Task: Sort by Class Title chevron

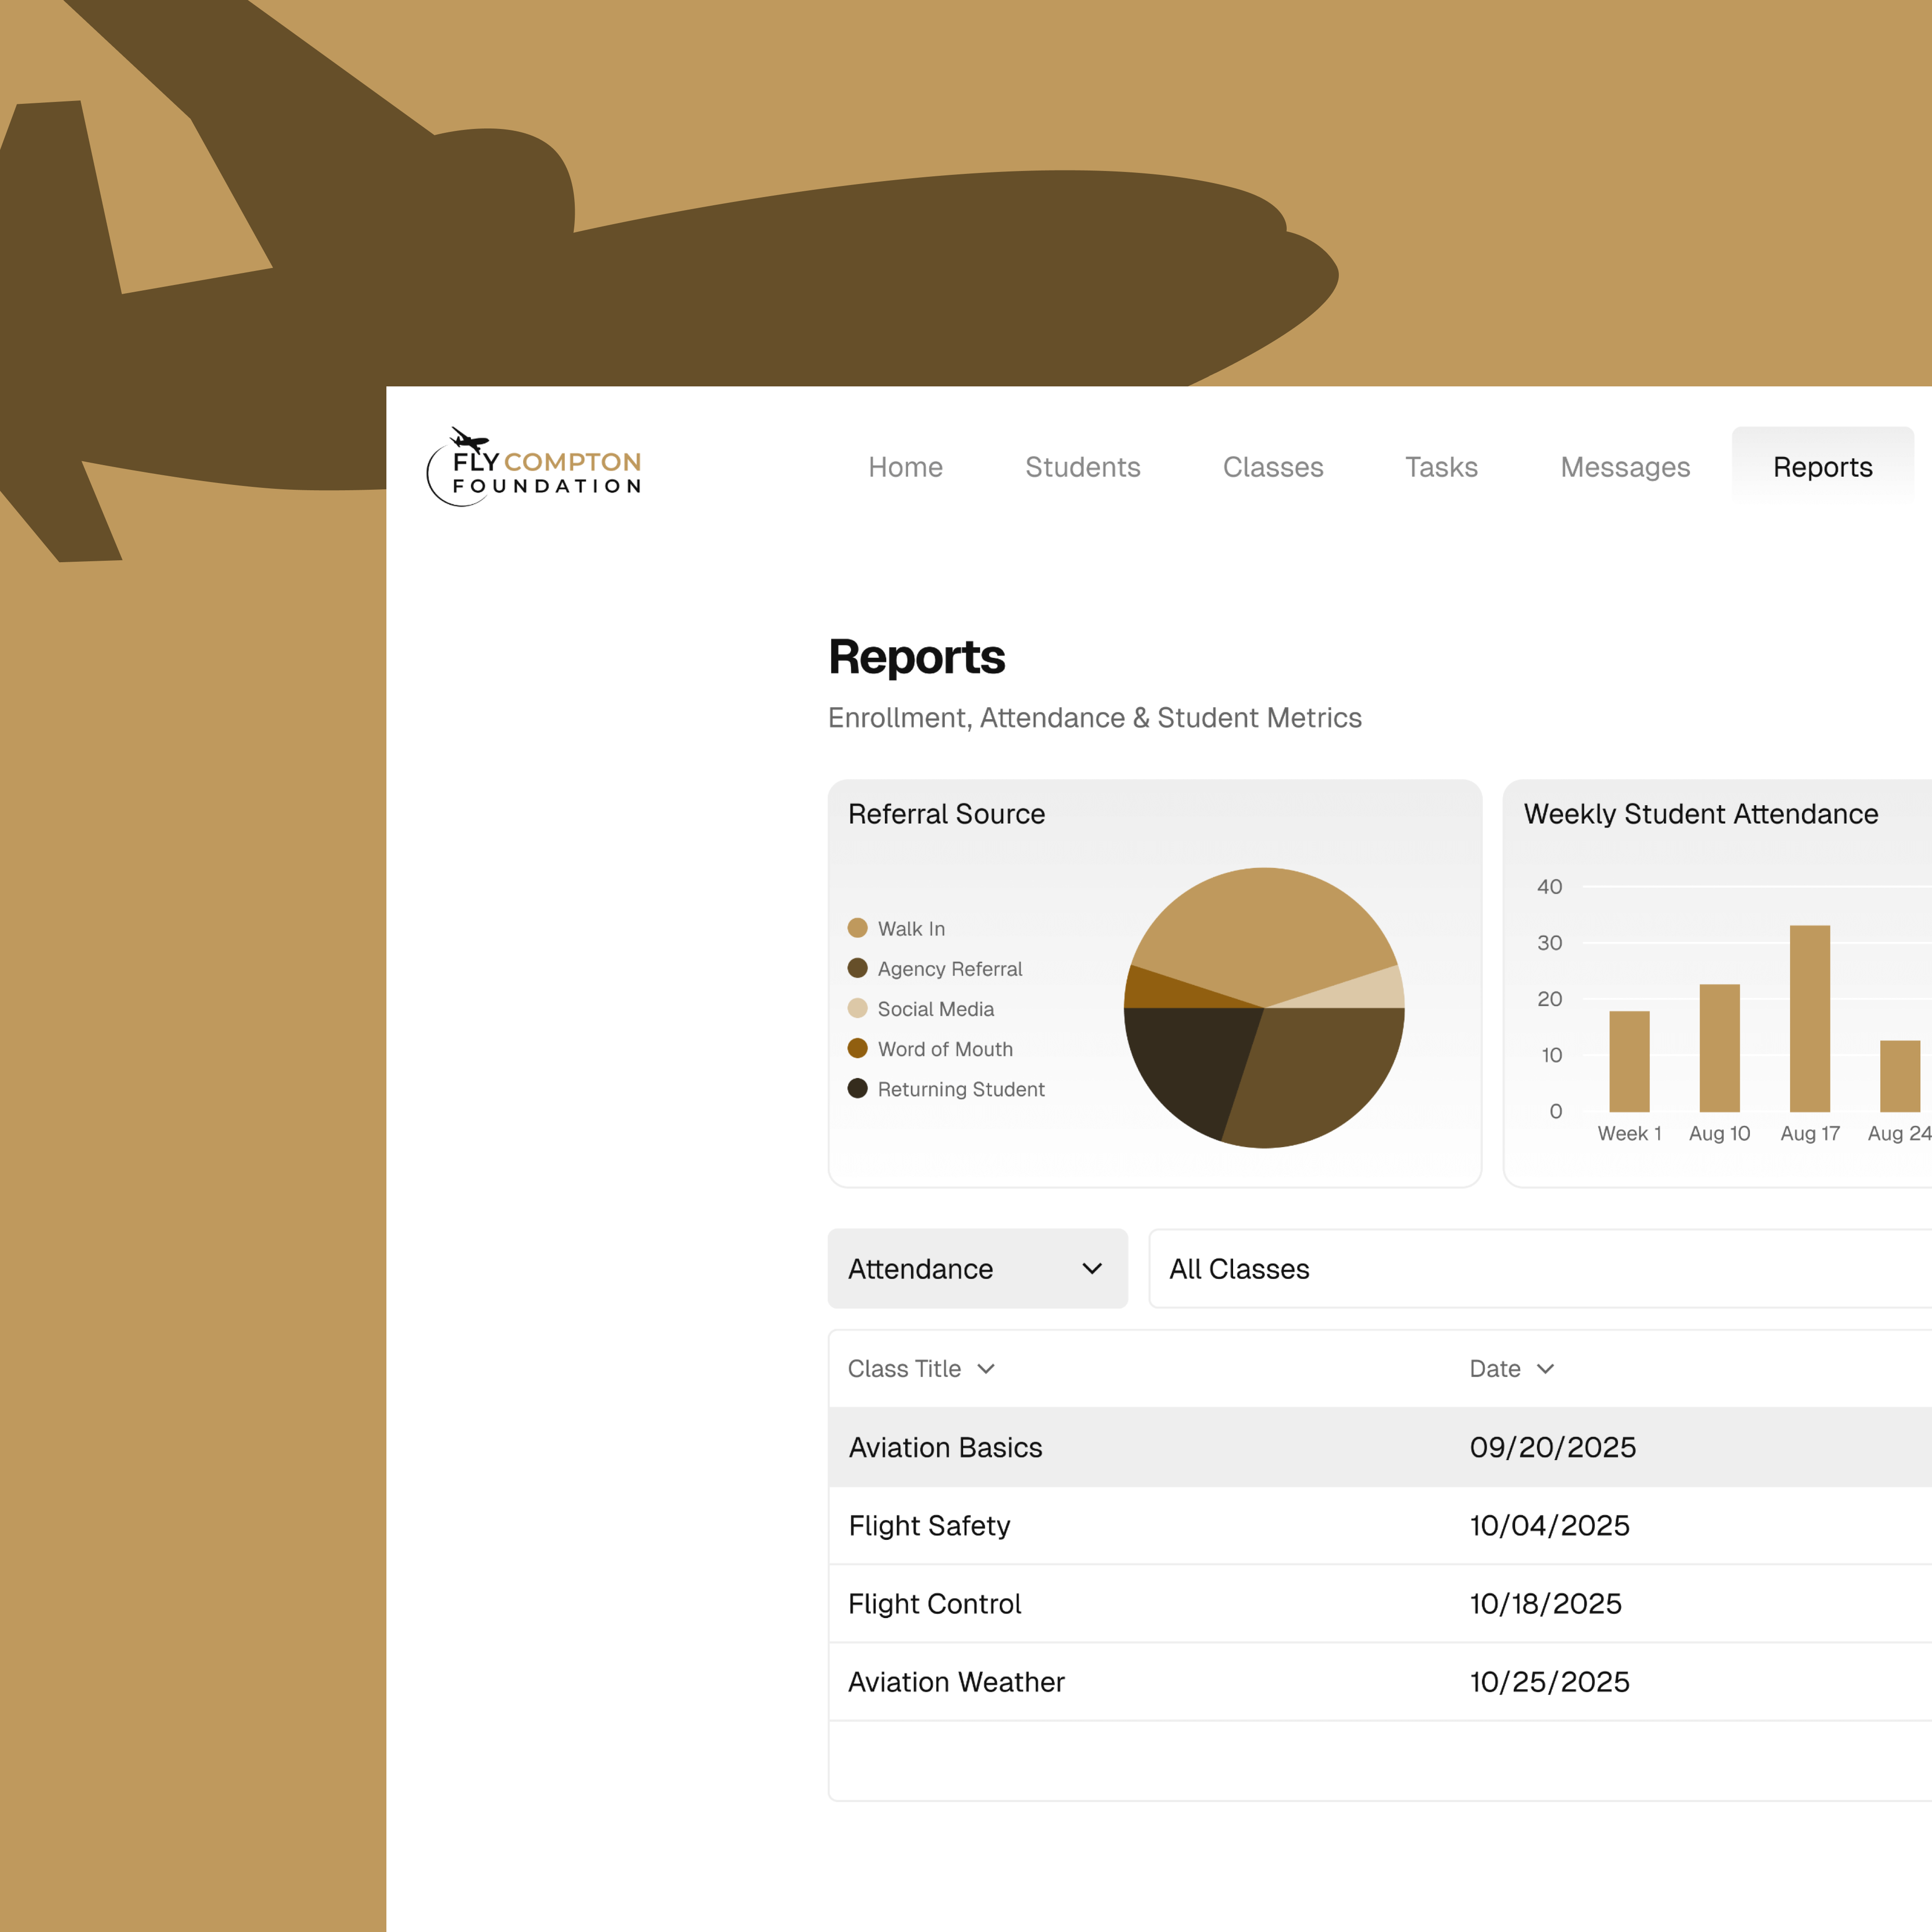Action: pos(986,1369)
